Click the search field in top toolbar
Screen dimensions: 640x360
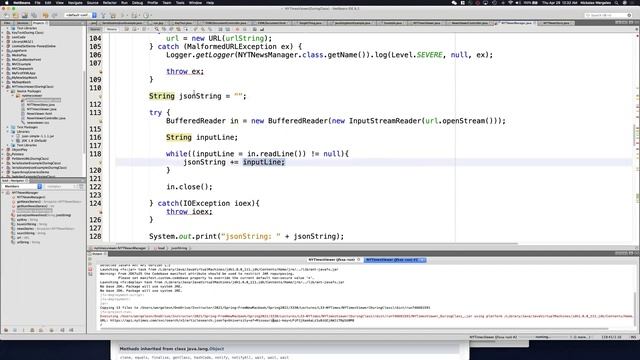(608, 15)
